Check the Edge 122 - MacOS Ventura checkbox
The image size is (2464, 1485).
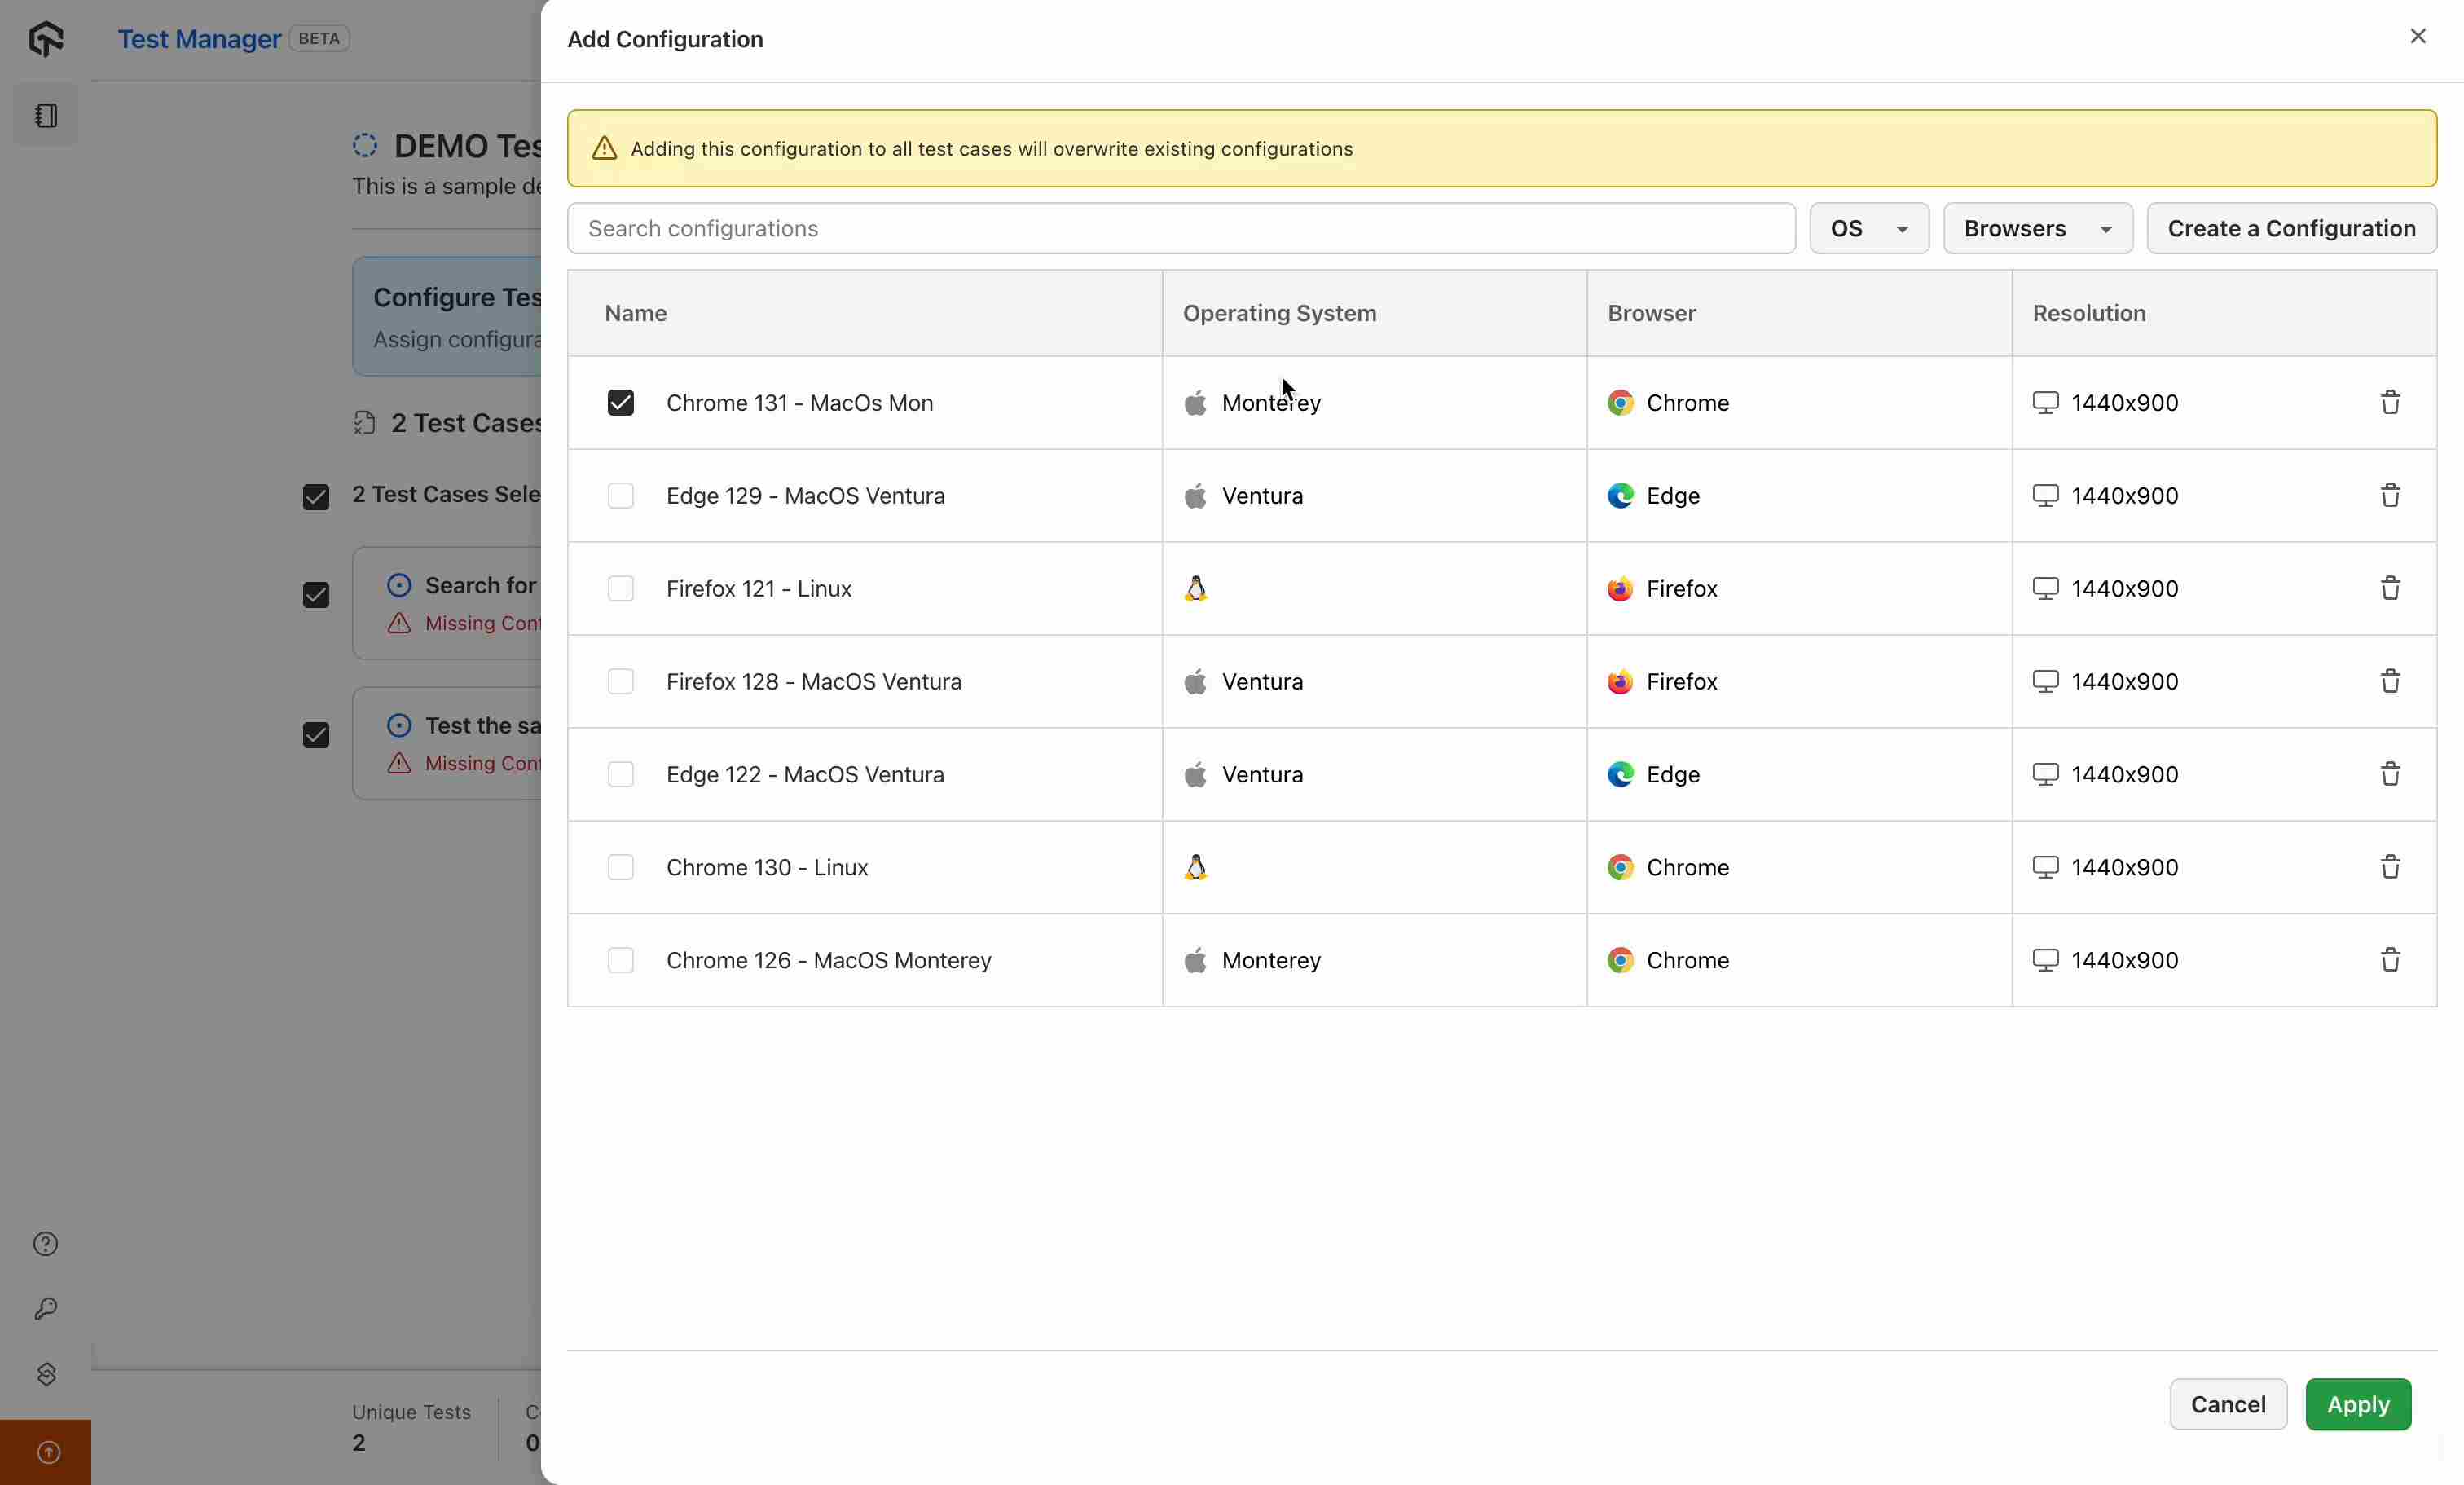click(x=620, y=774)
